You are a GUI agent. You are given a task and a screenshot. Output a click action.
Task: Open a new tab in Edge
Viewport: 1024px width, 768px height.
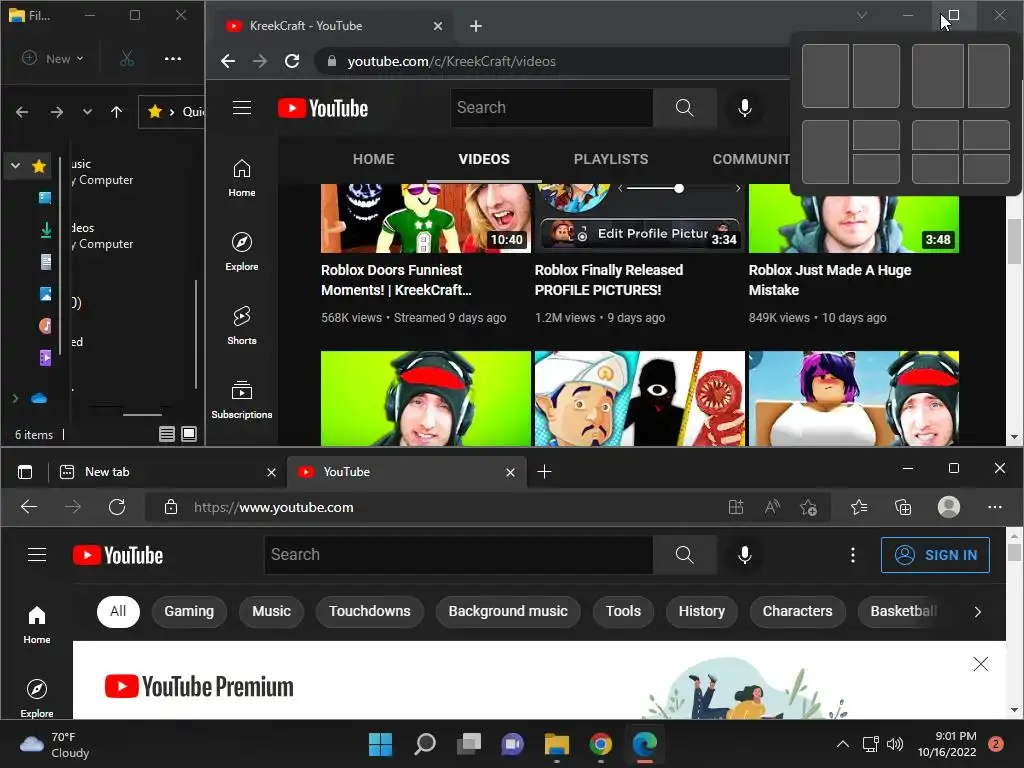click(x=544, y=472)
